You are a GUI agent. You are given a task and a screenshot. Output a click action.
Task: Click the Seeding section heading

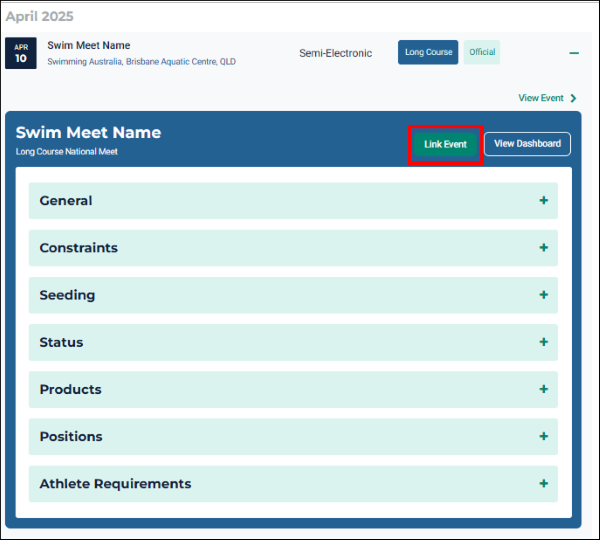coord(67,295)
